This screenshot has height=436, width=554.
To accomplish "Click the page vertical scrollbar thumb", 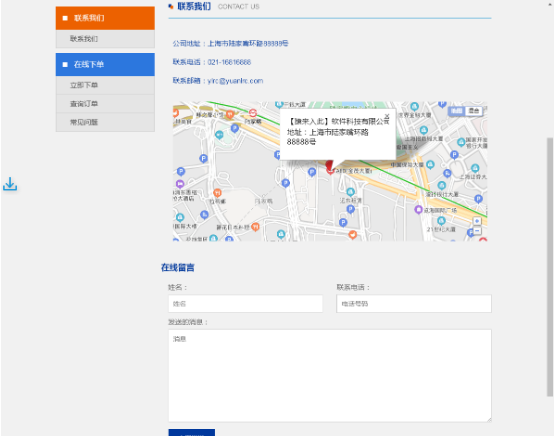I will point(550,267).
